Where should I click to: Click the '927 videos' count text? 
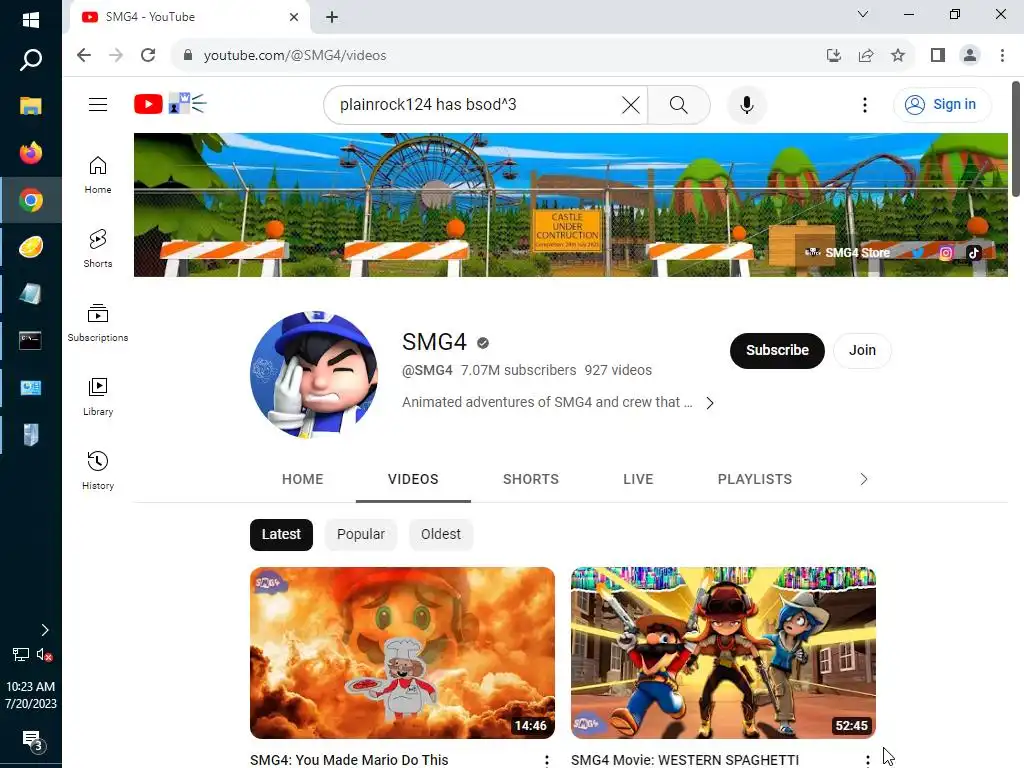[x=618, y=370]
